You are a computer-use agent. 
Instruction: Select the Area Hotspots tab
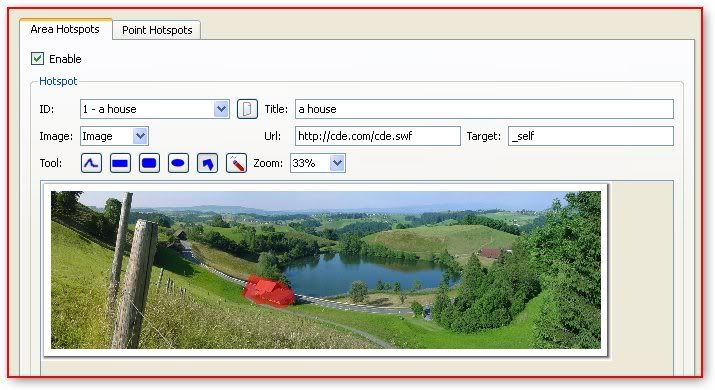[x=65, y=29]
